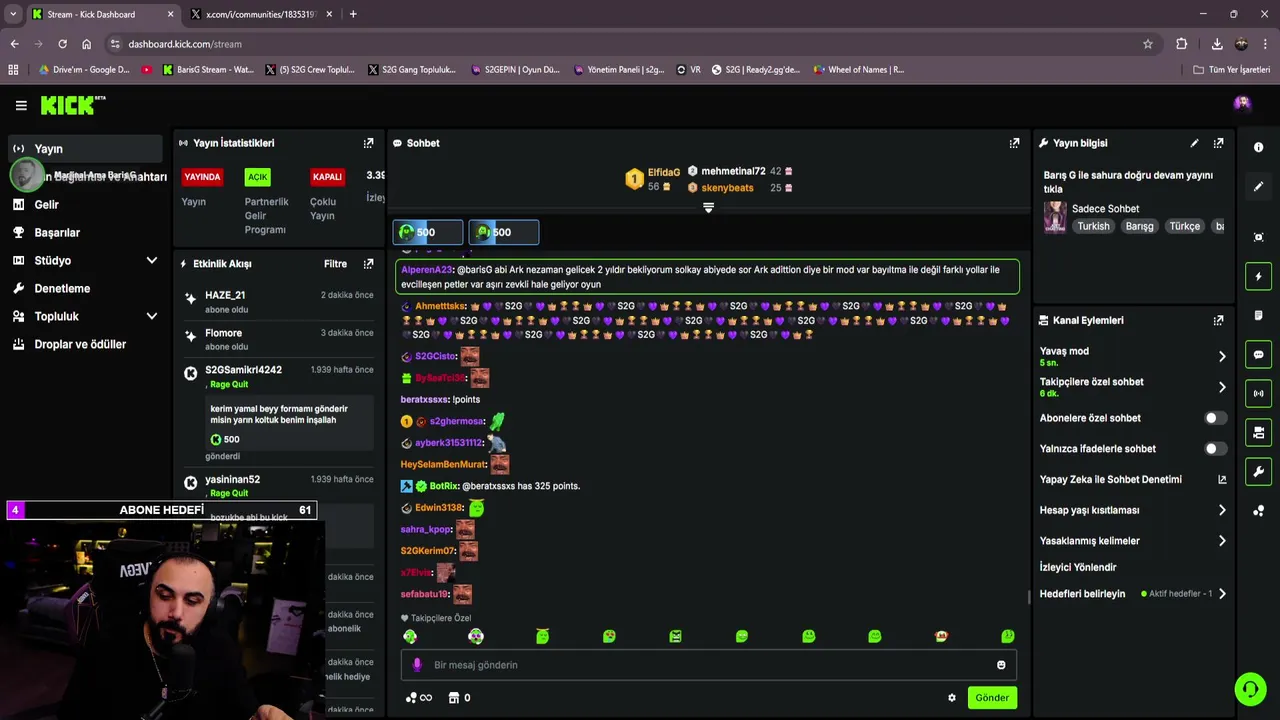Image resolution: width=1280 pixels, height=720 pixels.
Task: Send the message with Gönder button
Action: click(992, 698)
